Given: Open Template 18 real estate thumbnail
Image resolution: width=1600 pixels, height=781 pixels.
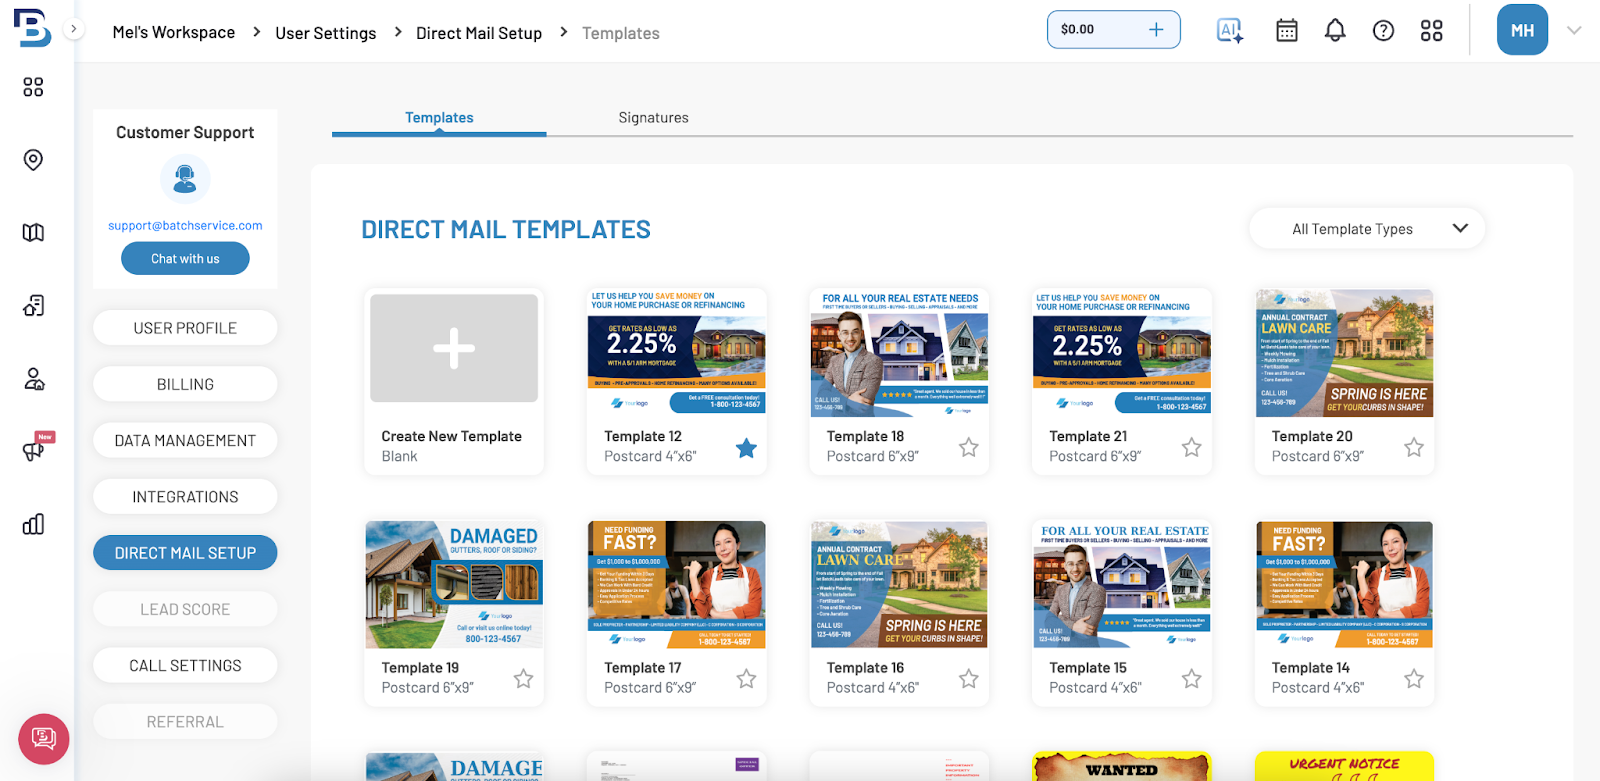Looking at the screenshot, I should (899, 353).
